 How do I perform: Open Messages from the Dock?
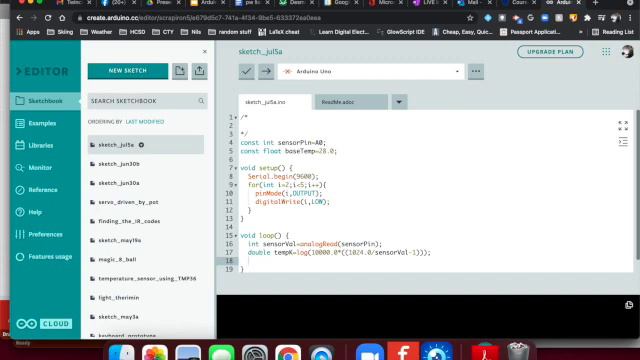[x=221, y=353]
